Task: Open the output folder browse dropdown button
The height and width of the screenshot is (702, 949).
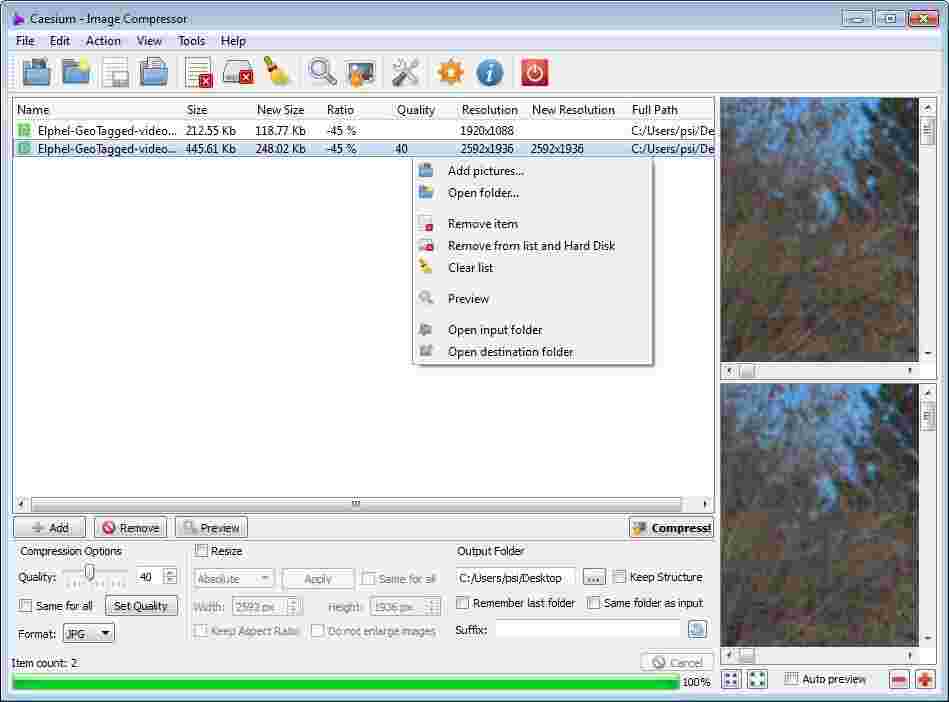Action: point(594,577)
